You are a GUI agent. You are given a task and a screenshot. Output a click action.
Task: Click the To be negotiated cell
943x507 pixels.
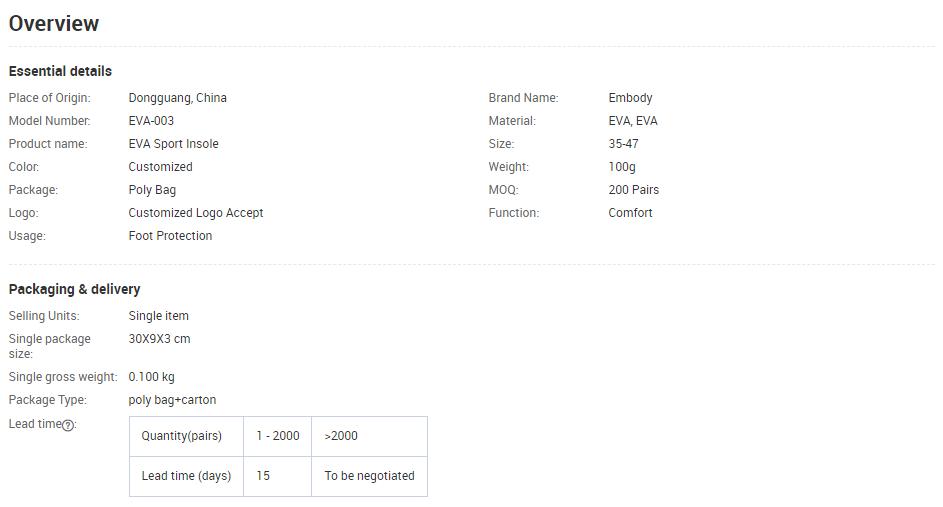pyautogui.click(x=369, y=476)
